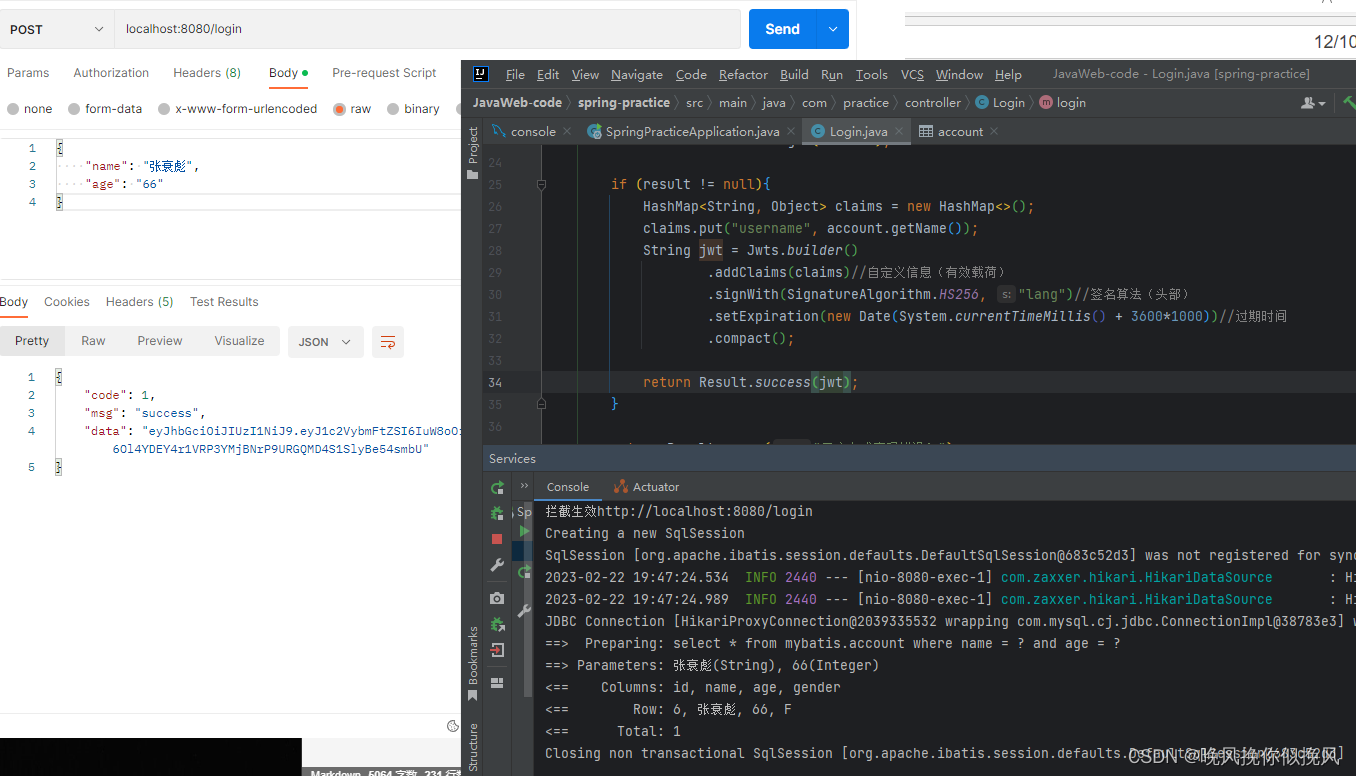Screen dimensions: 1356x776
Task: Click the Exit icon with red arrow
Action: [497, 650]
